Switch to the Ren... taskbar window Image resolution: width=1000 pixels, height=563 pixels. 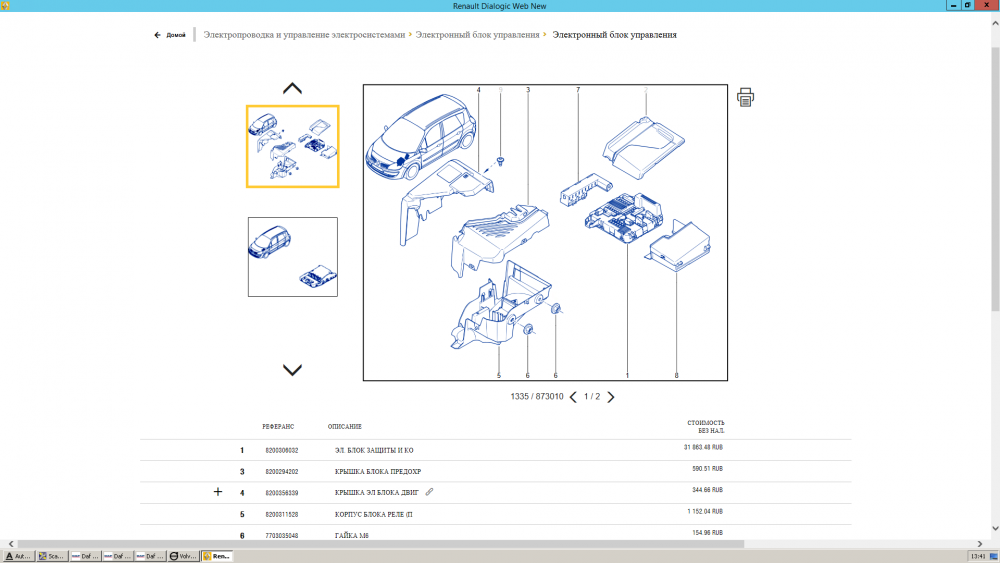click(217, 556)
